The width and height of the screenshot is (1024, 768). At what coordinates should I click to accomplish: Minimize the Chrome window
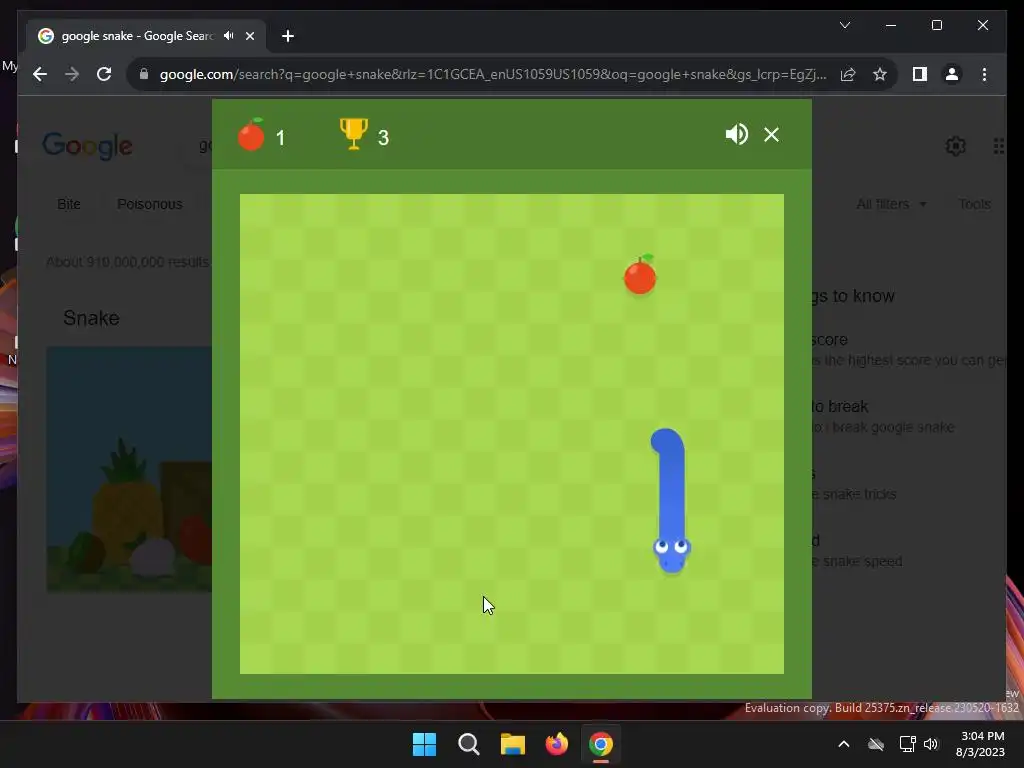pos(891,25)
